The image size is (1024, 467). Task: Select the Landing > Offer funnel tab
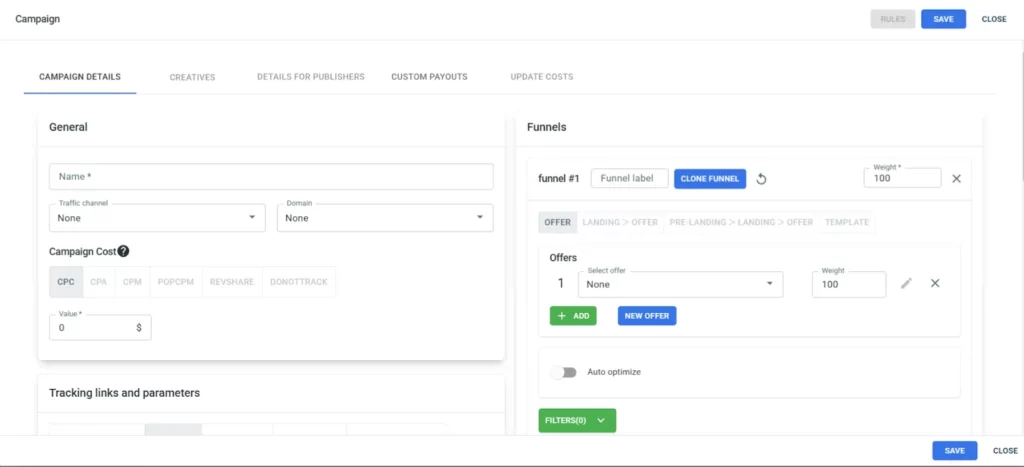coord(620,222)
